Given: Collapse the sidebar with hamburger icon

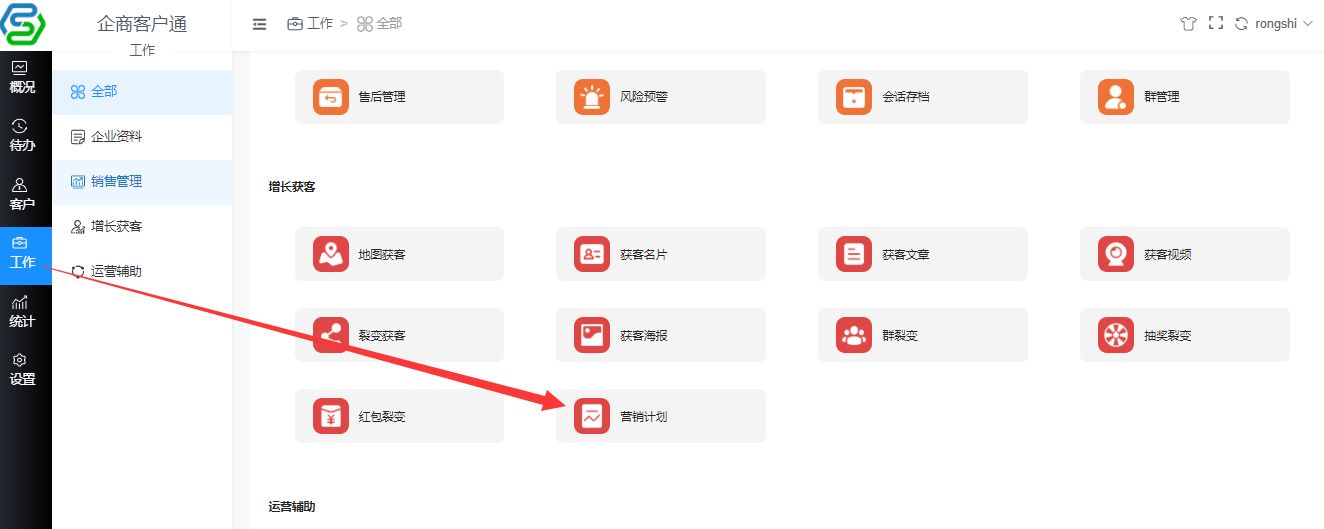Looking at the screenshot, I should 259,24.
